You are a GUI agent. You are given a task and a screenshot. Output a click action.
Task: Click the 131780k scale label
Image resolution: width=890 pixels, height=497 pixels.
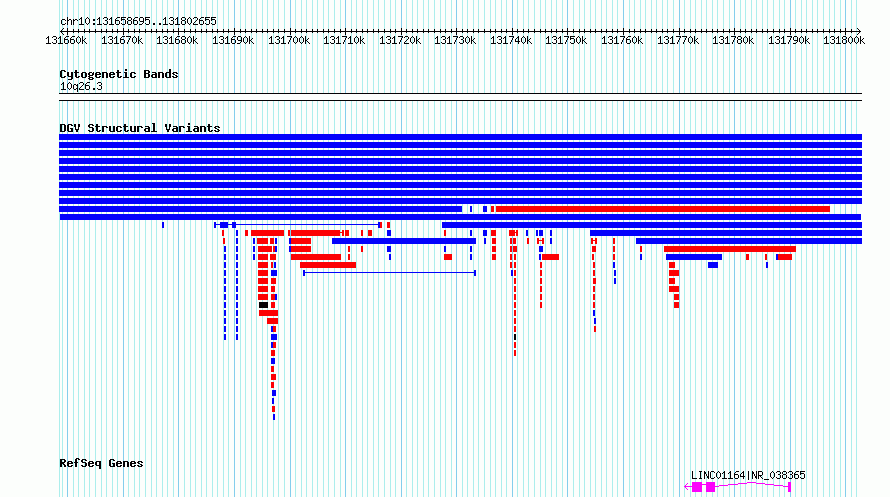[733, 40]
